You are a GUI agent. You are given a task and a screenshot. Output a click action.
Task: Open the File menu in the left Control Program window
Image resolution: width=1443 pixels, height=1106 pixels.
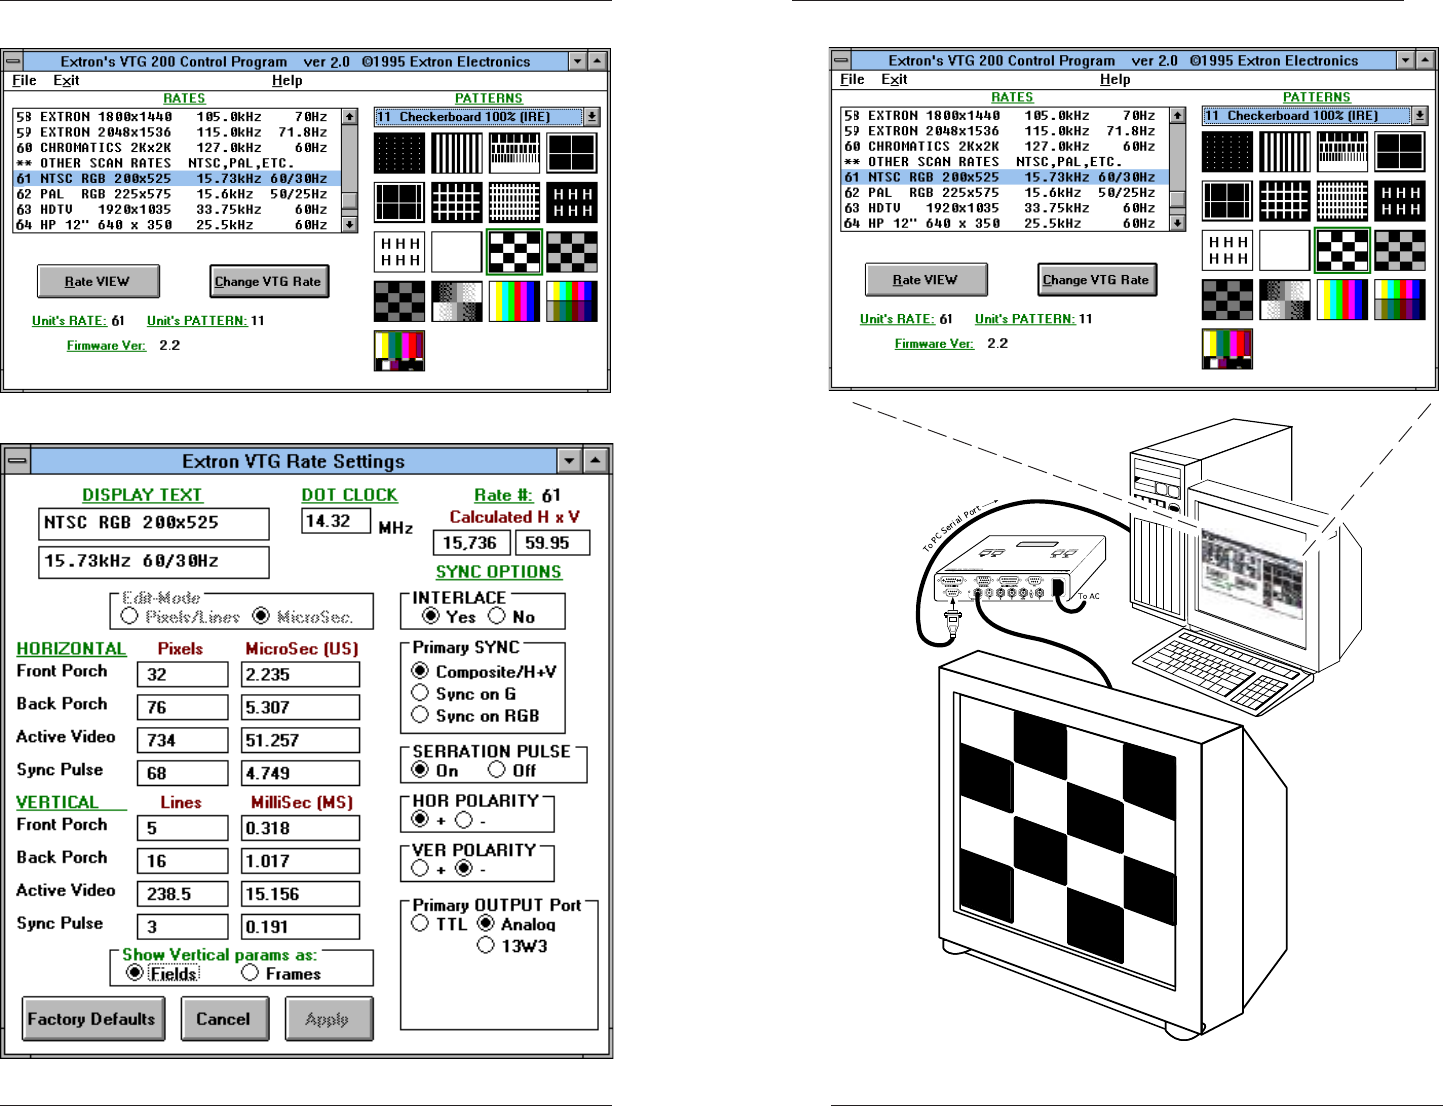(24, 81)
